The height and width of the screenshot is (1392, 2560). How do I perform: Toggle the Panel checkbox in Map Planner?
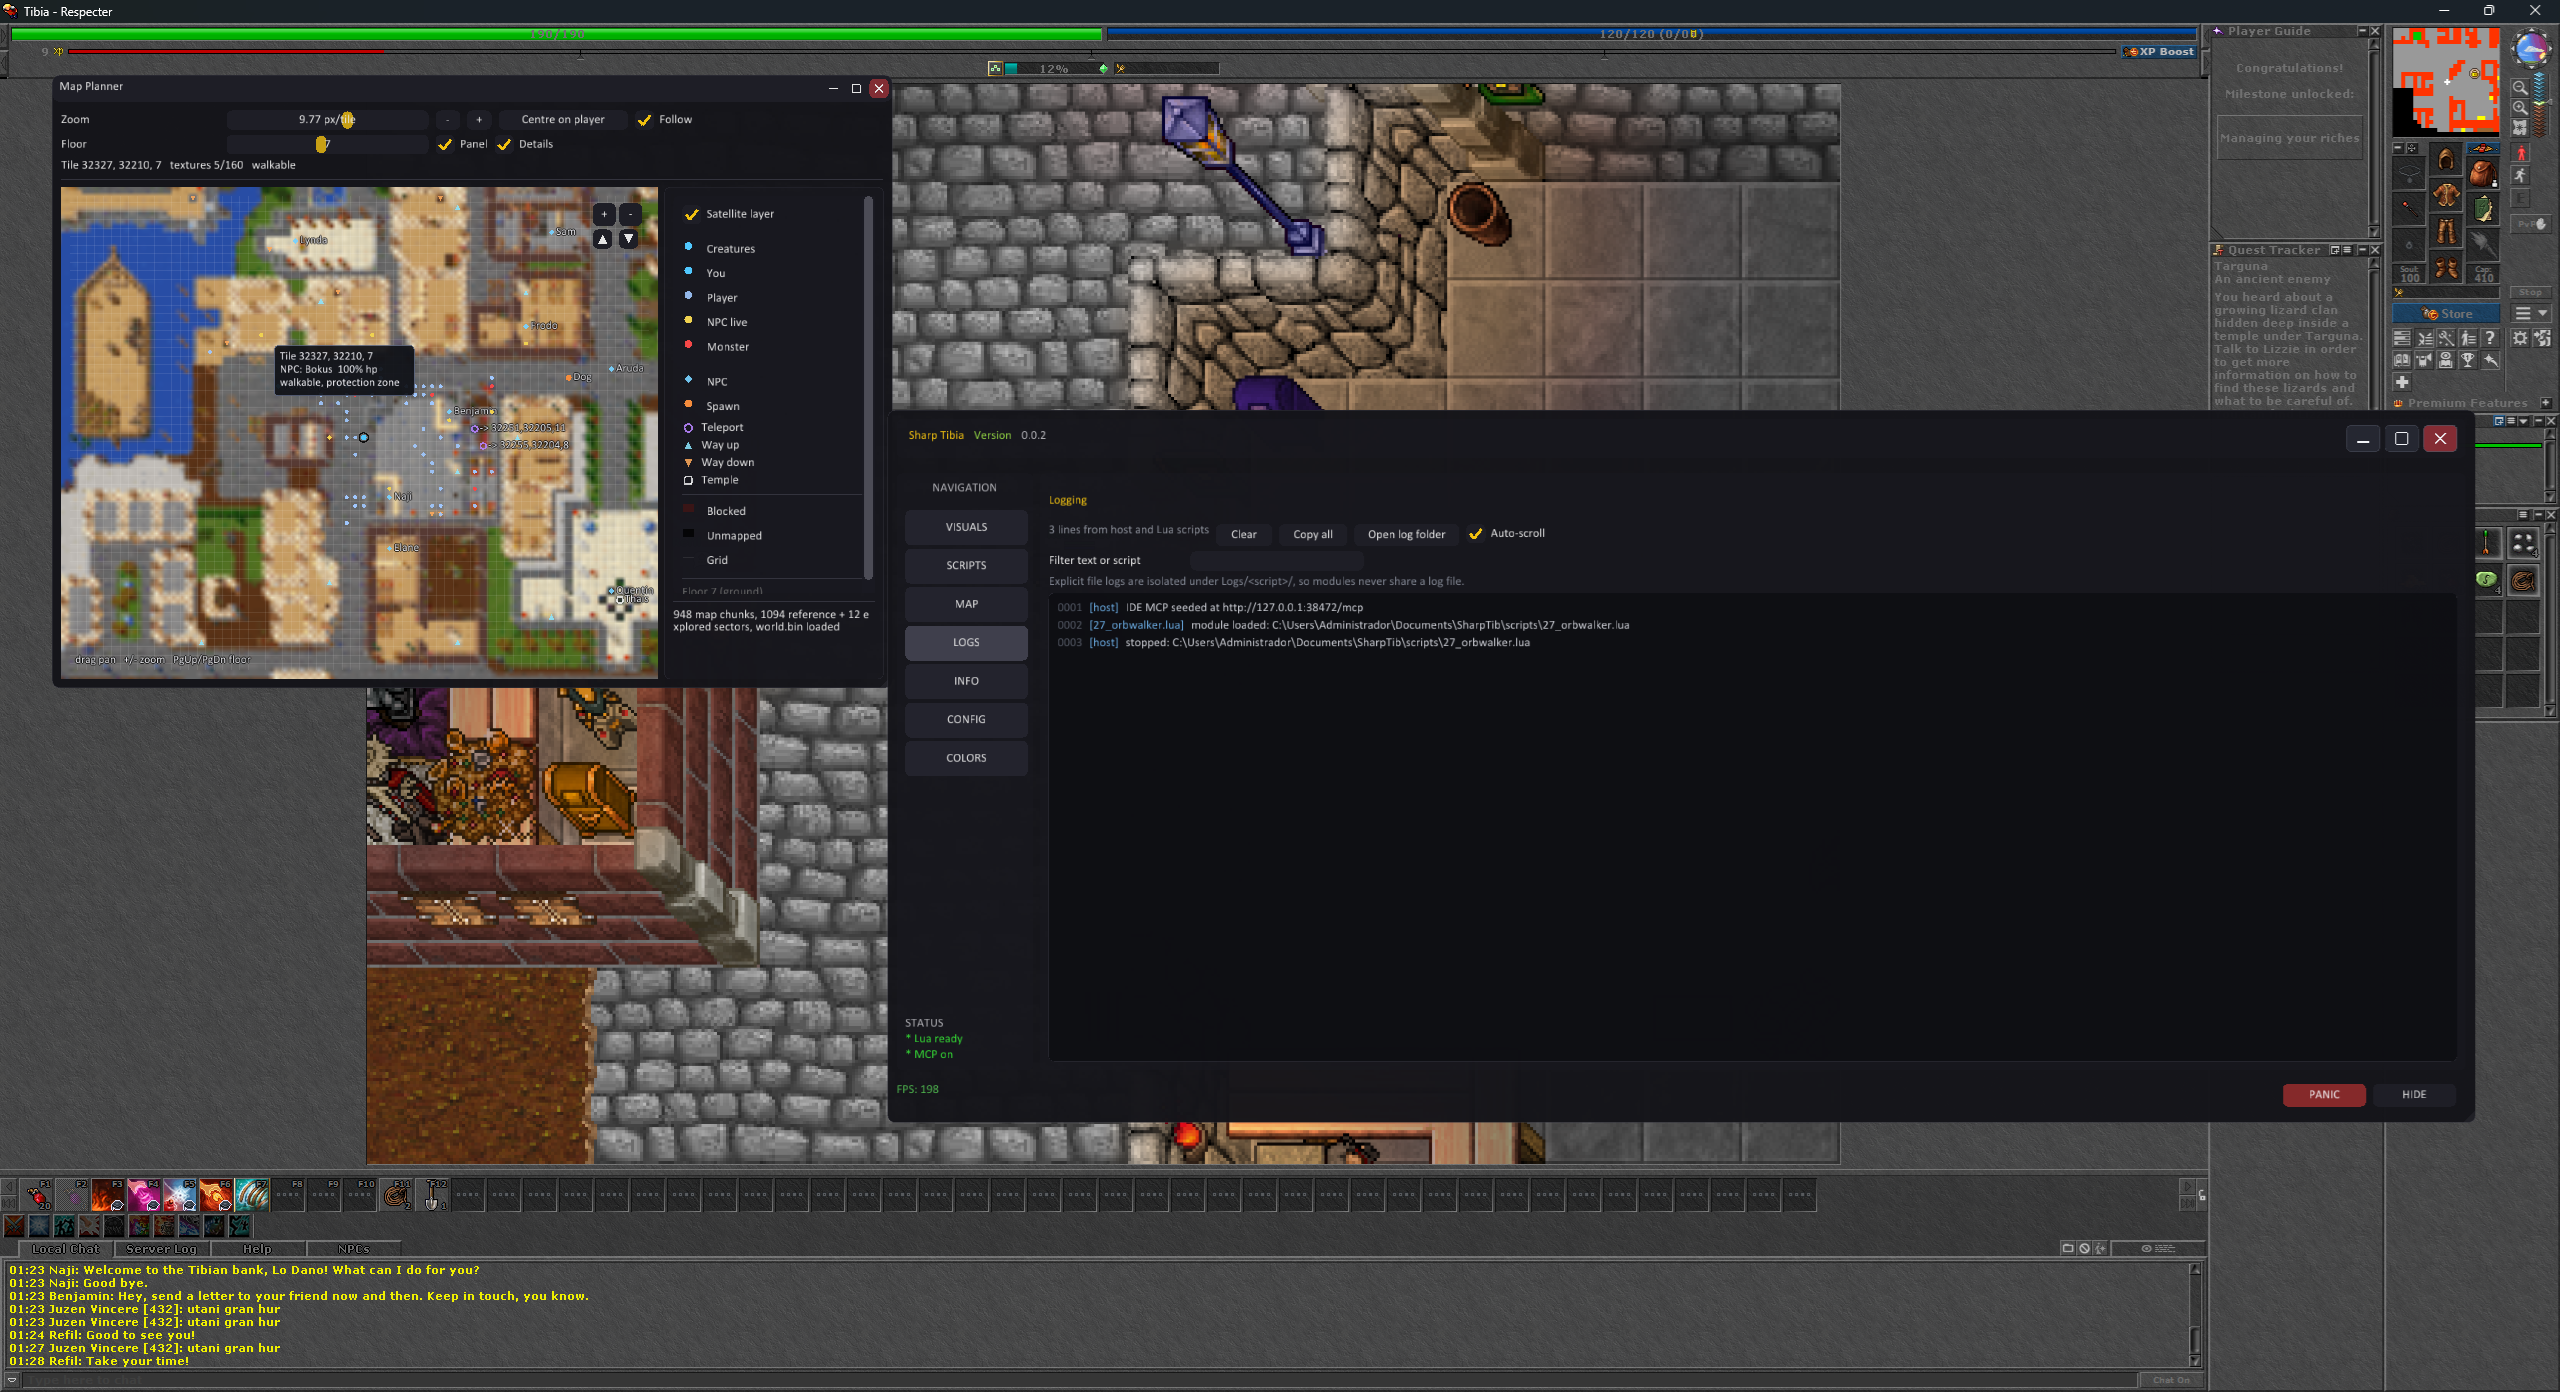(x=445, y=145)
